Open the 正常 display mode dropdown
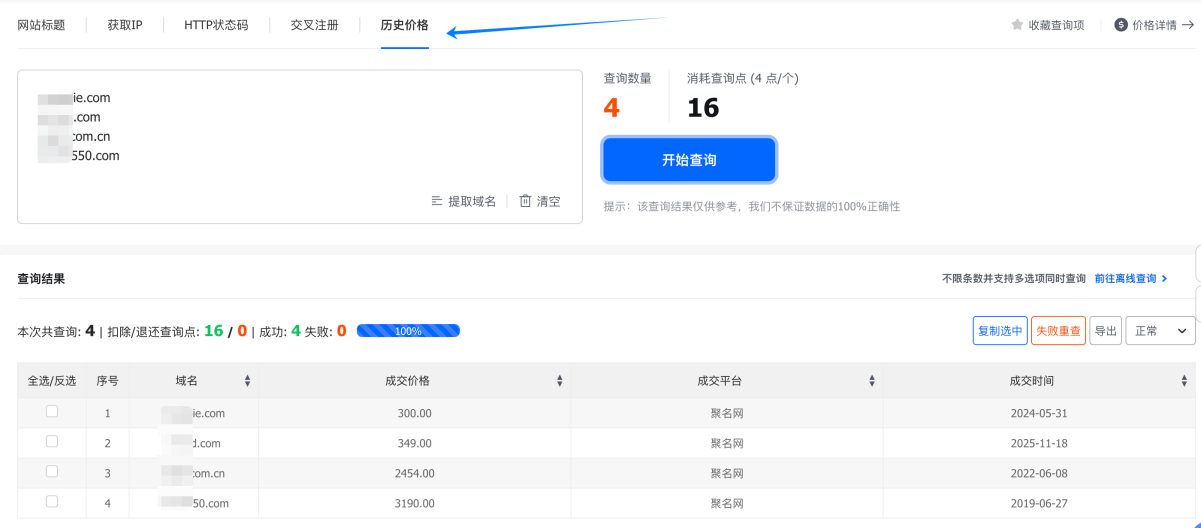Screen dimensions: 1201x528 (1160, 331)
